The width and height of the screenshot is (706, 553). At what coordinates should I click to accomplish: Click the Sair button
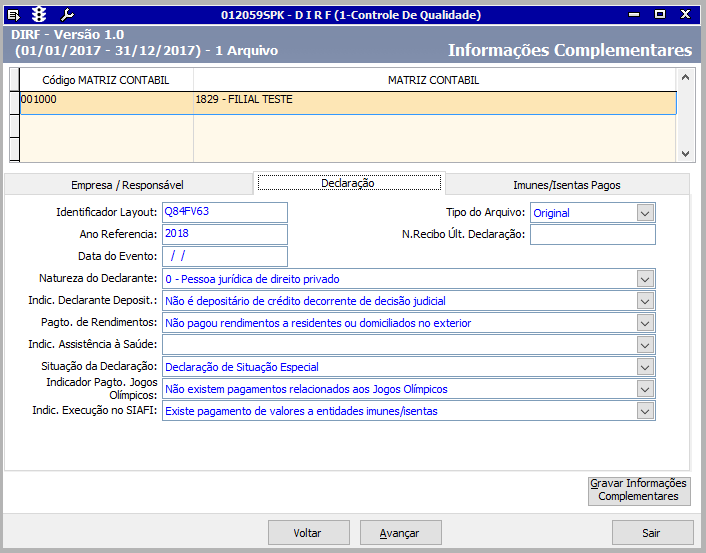652,533
